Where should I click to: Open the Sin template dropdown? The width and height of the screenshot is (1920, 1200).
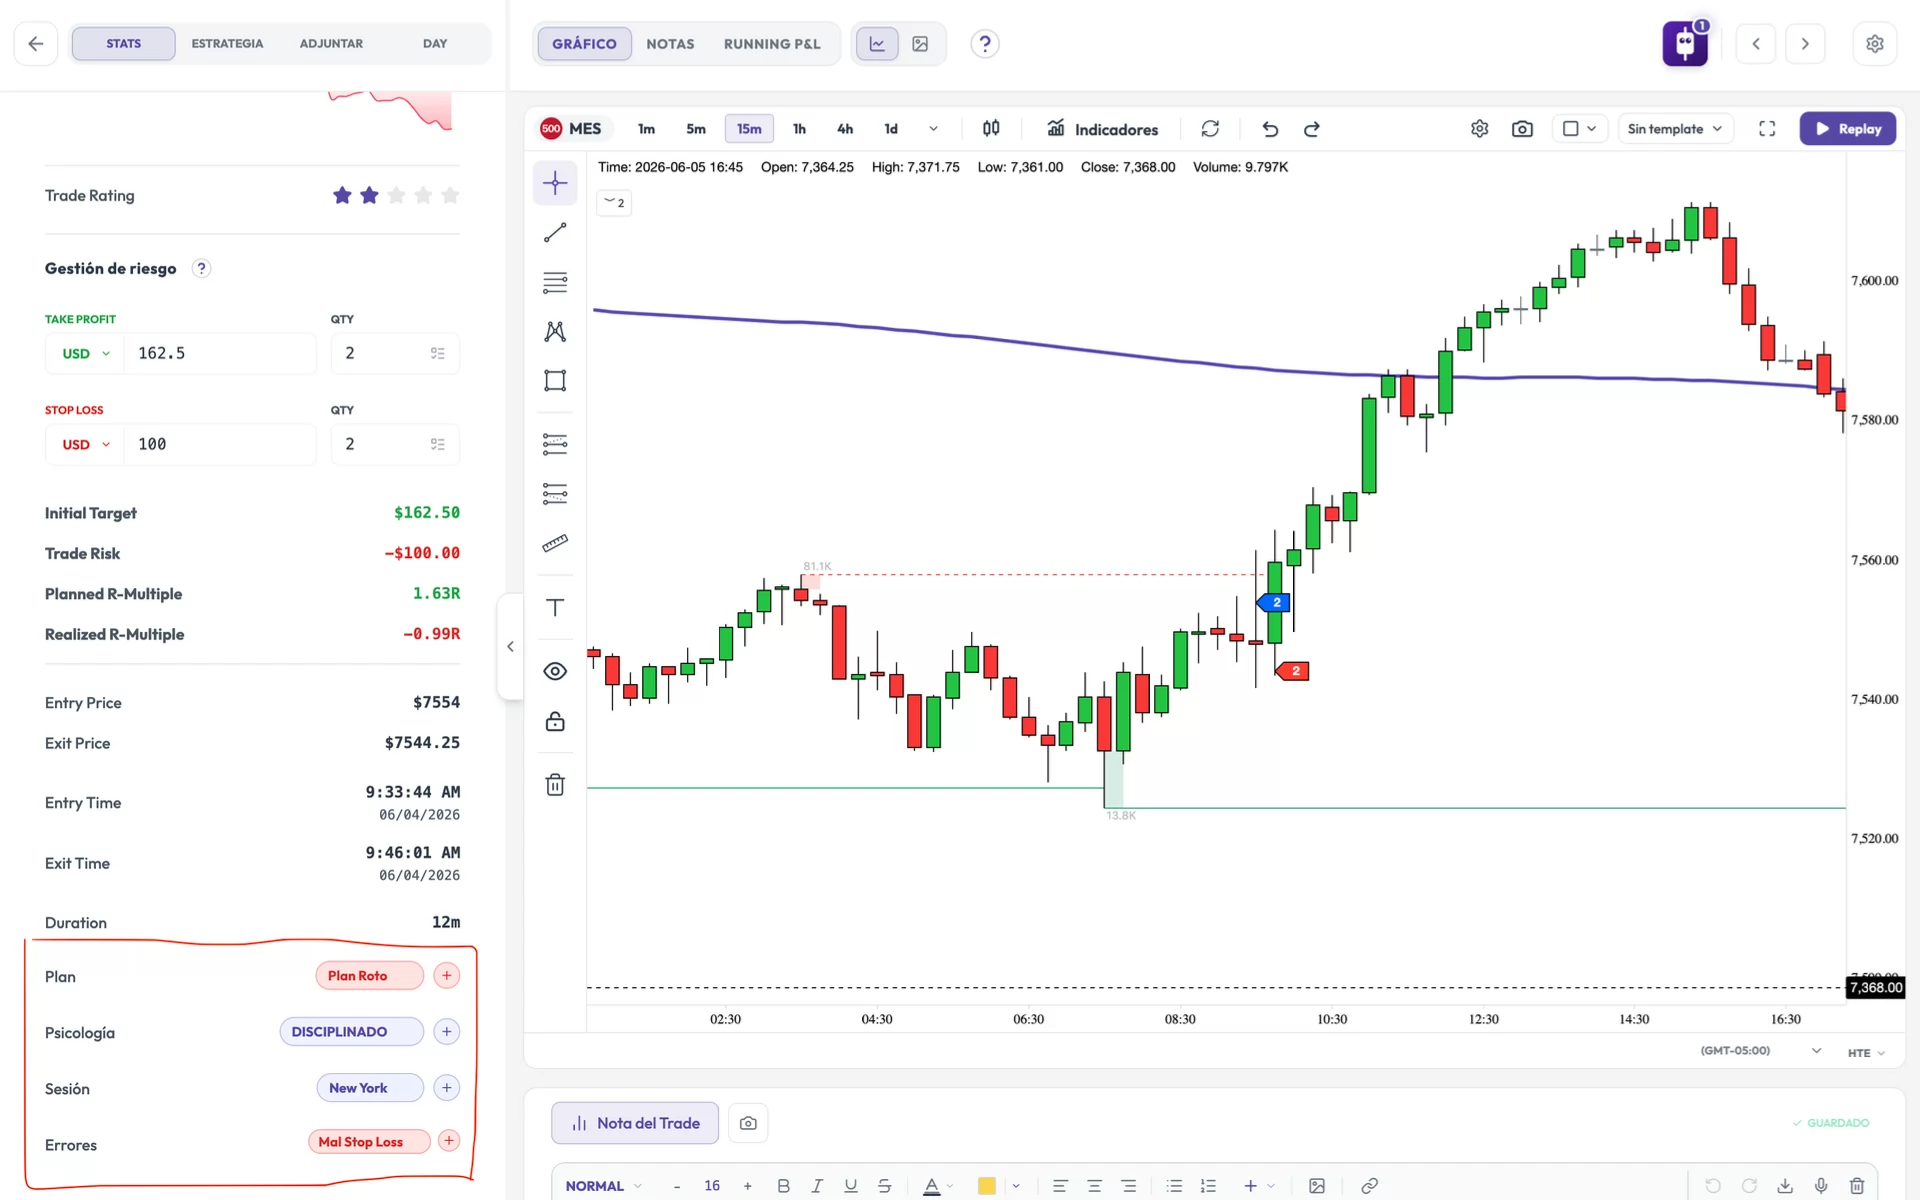[x=1675, y=129]
